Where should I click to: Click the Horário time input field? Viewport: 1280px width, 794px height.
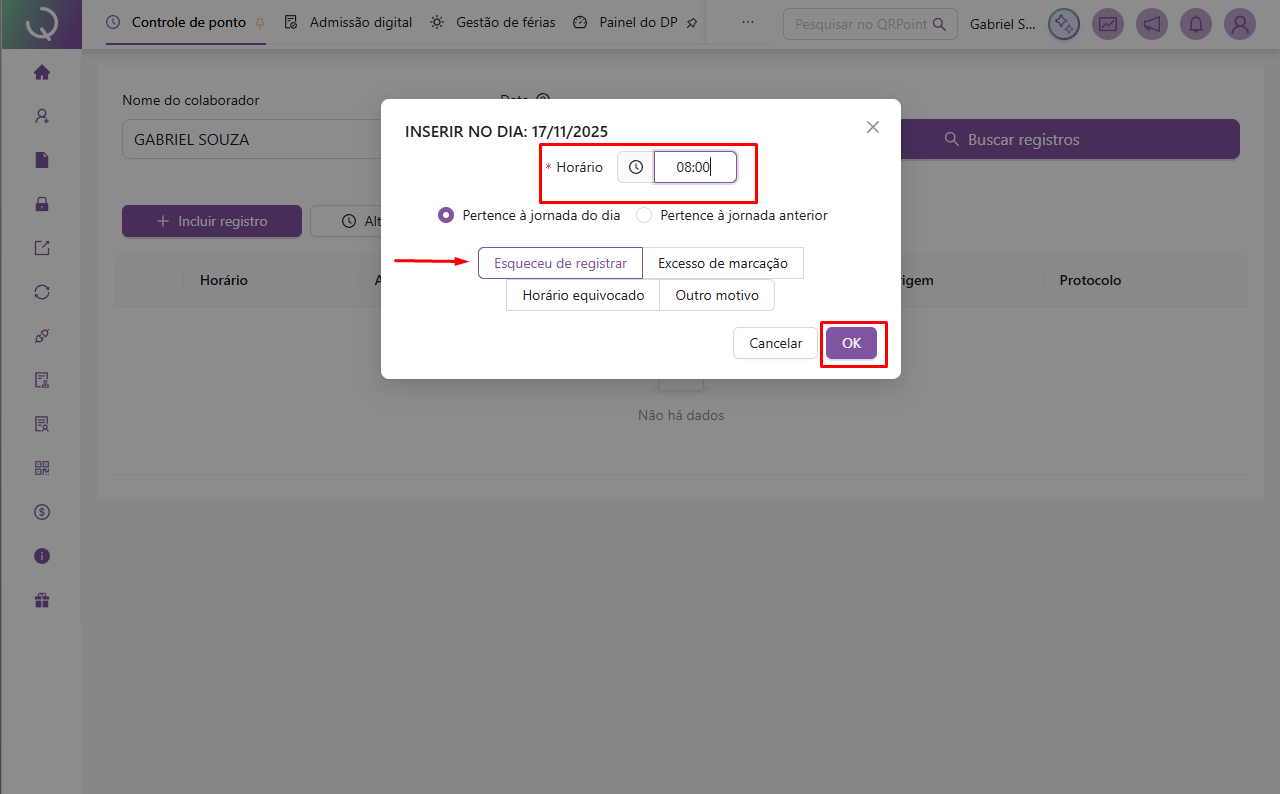tap(695, 167)
